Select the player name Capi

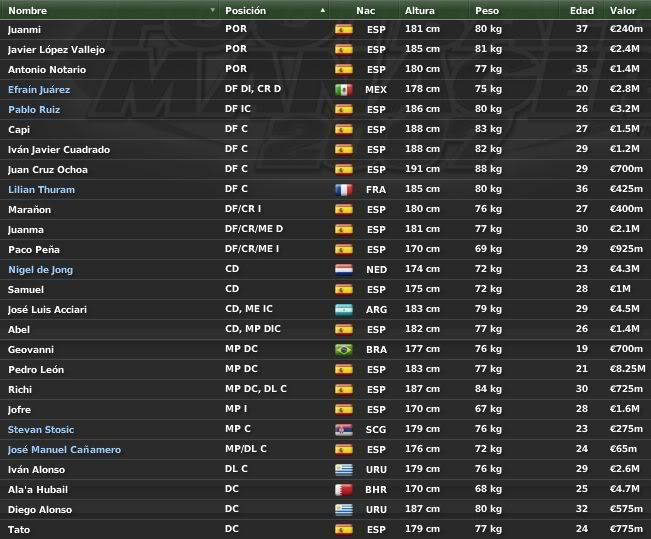[x=19, y=130]
